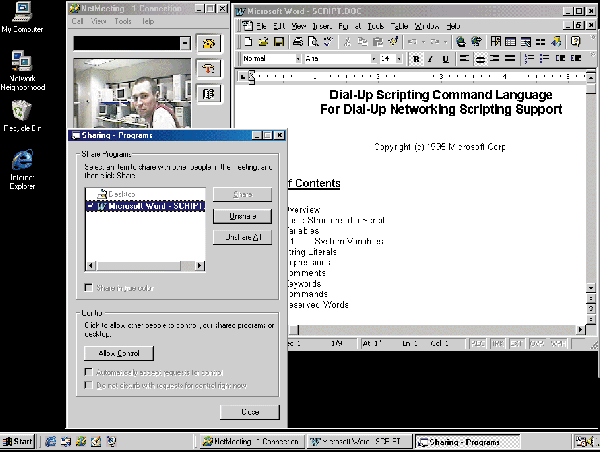Image resolution: width=600 pixels, height=452 pixels.
Task: Open the Style dropdown showing Normal
Action: pos(295,59)
